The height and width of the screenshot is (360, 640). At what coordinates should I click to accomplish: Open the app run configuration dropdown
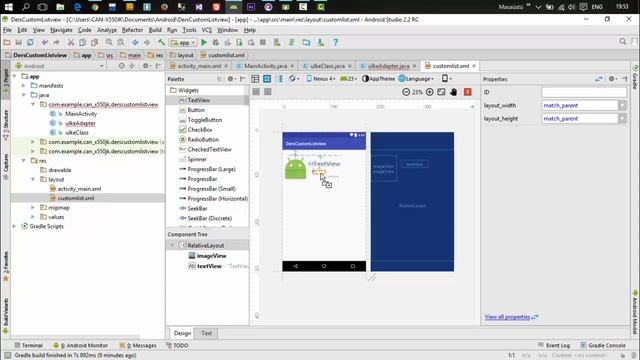point(183,42)
